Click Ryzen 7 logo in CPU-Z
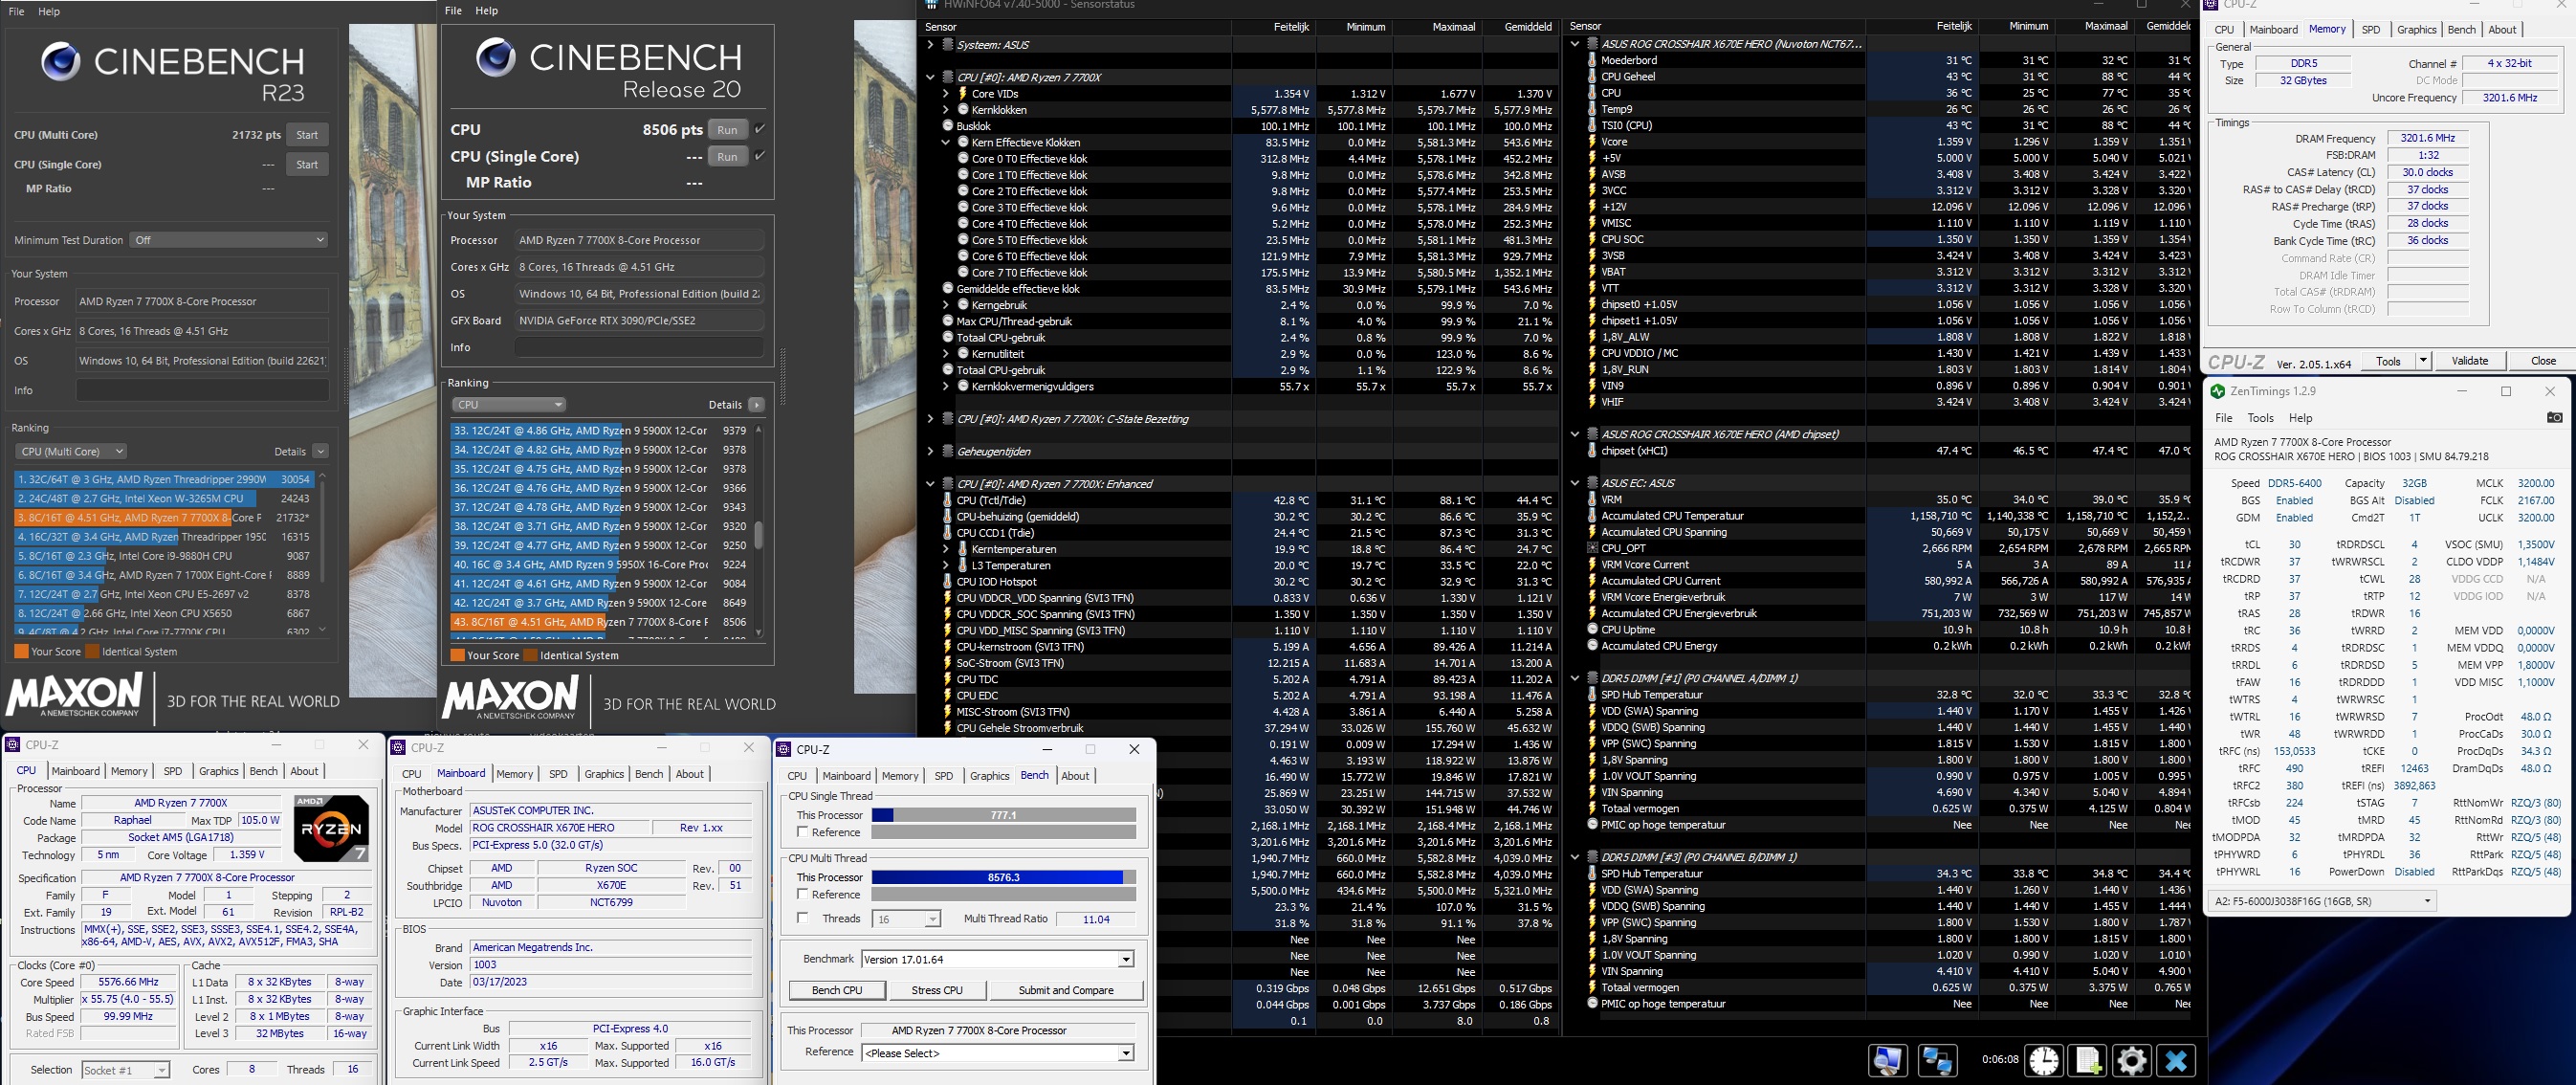 (331, 828)
